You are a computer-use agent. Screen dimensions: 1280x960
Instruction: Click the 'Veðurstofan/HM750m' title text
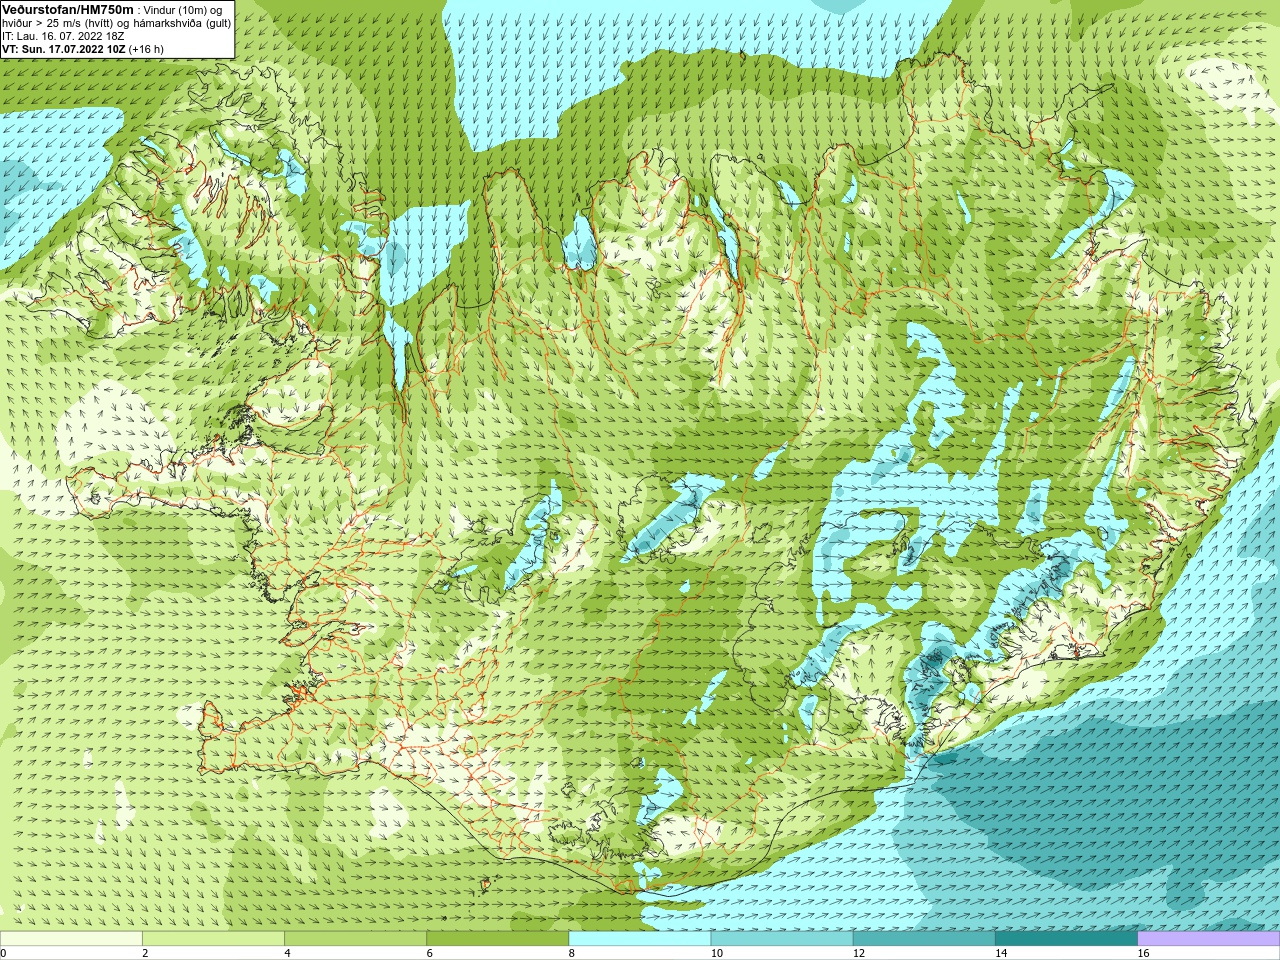click(67, 9)
